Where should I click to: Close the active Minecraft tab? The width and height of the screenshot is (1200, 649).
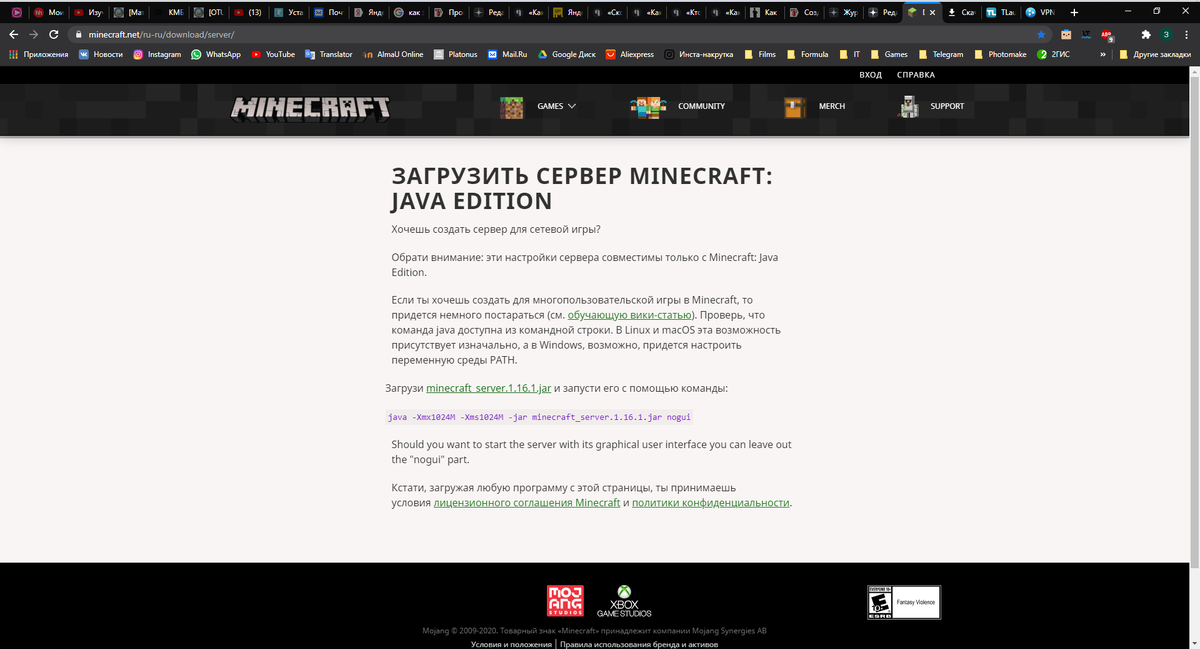click(934, 12)
